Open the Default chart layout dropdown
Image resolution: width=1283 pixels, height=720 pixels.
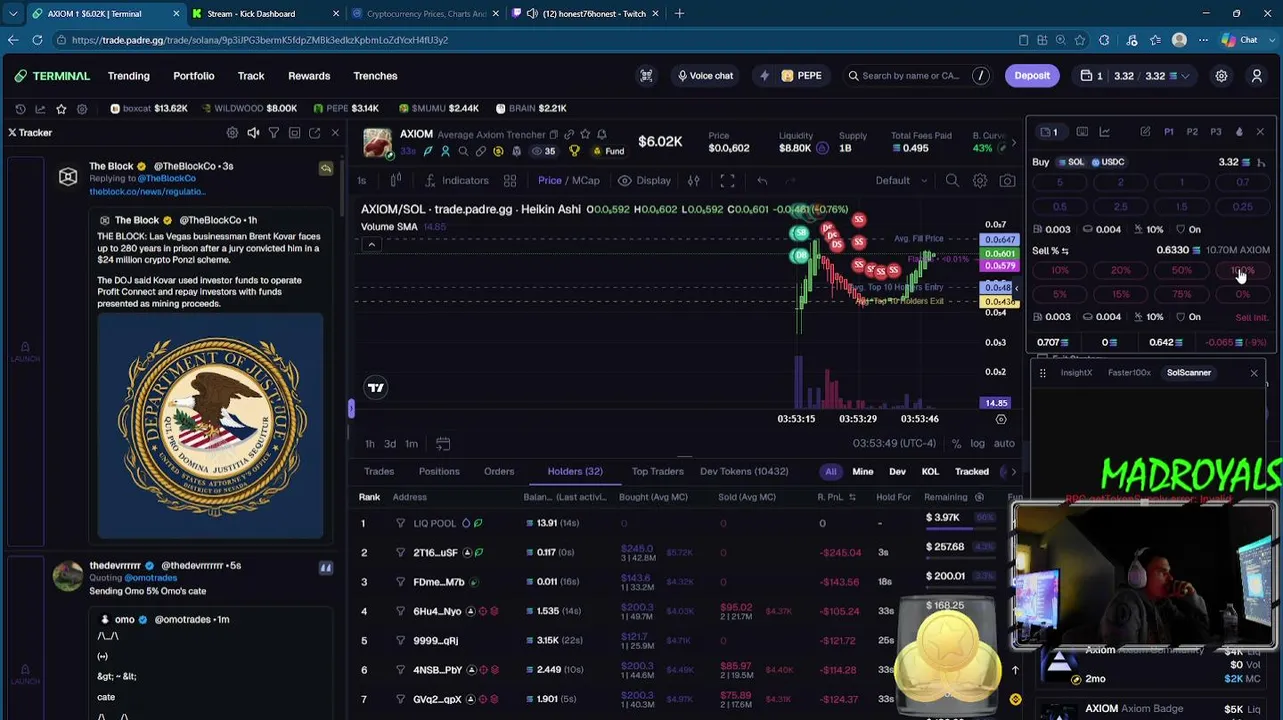point(900,181)
